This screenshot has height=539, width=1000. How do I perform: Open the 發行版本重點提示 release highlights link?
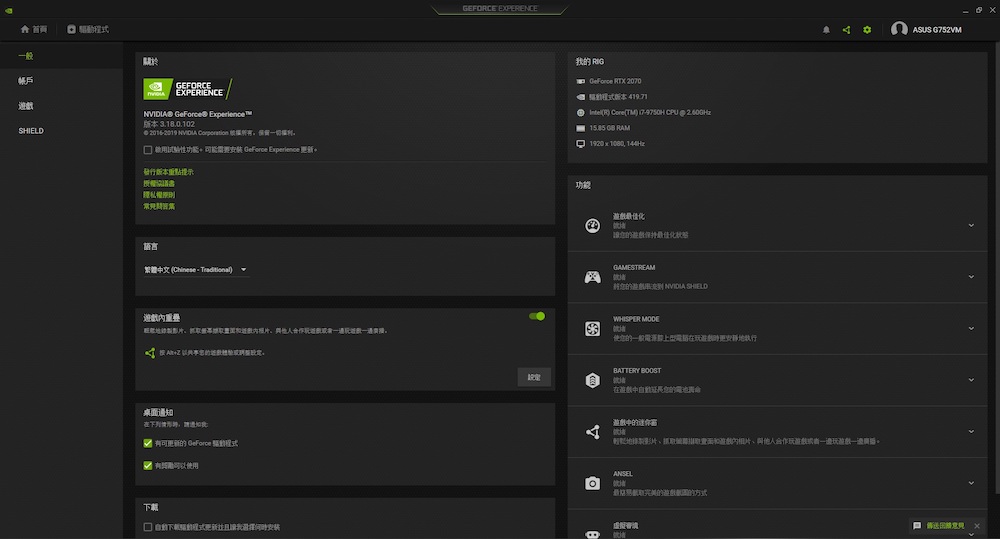[169, 172]
